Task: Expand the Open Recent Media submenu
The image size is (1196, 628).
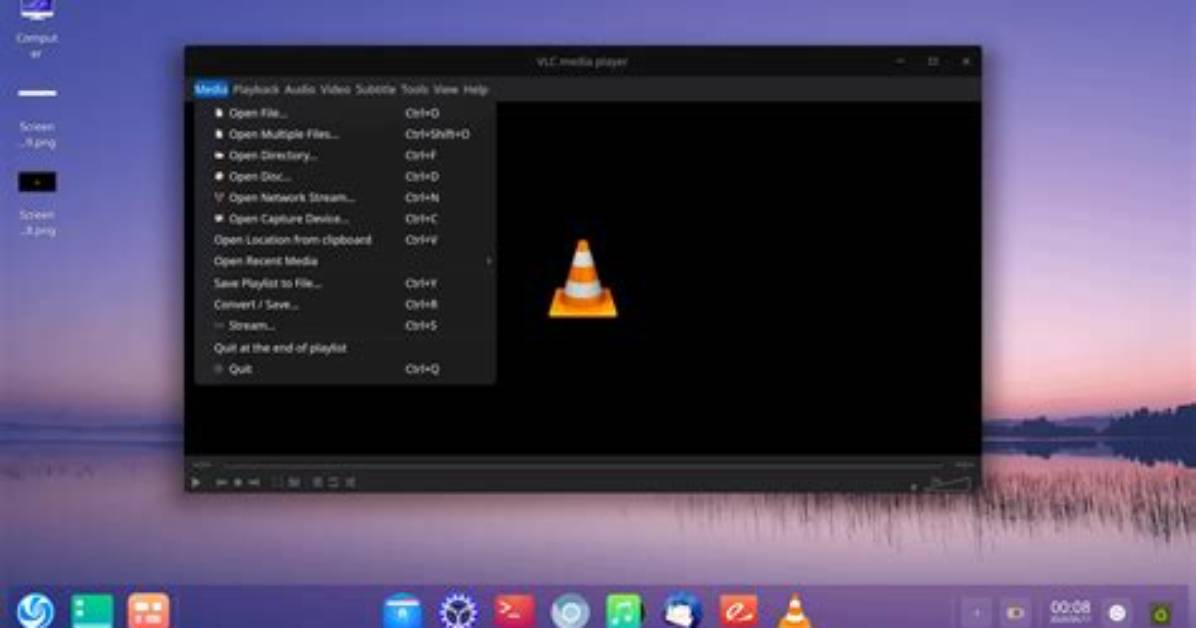Action: 345,261
